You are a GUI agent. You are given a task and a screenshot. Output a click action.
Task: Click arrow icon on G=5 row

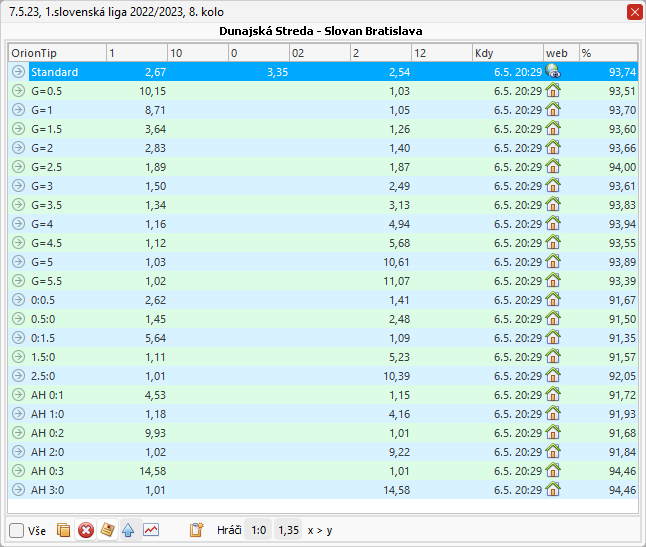point(18,262)
